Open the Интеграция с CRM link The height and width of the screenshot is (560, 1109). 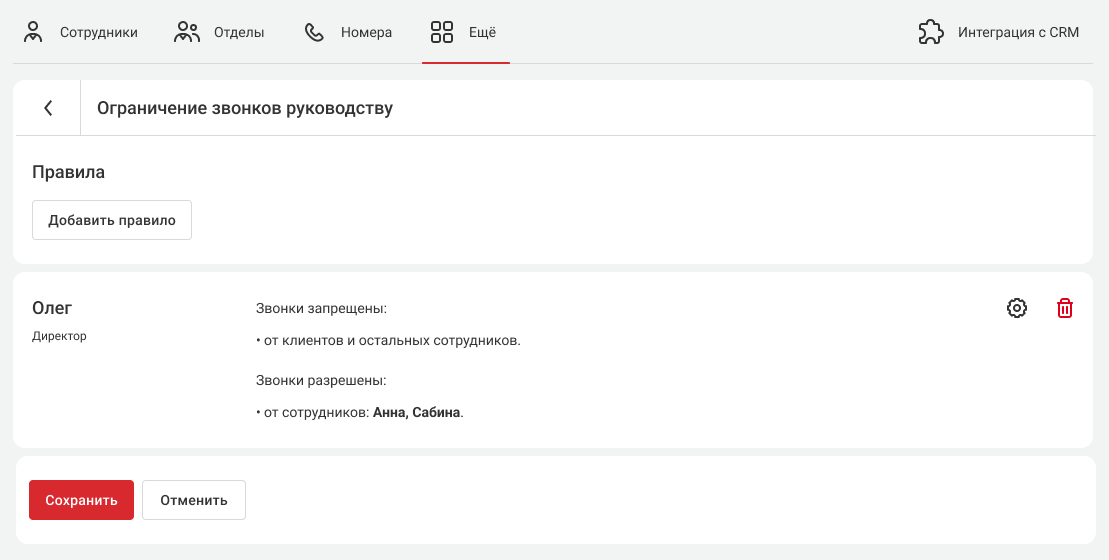1018,32
